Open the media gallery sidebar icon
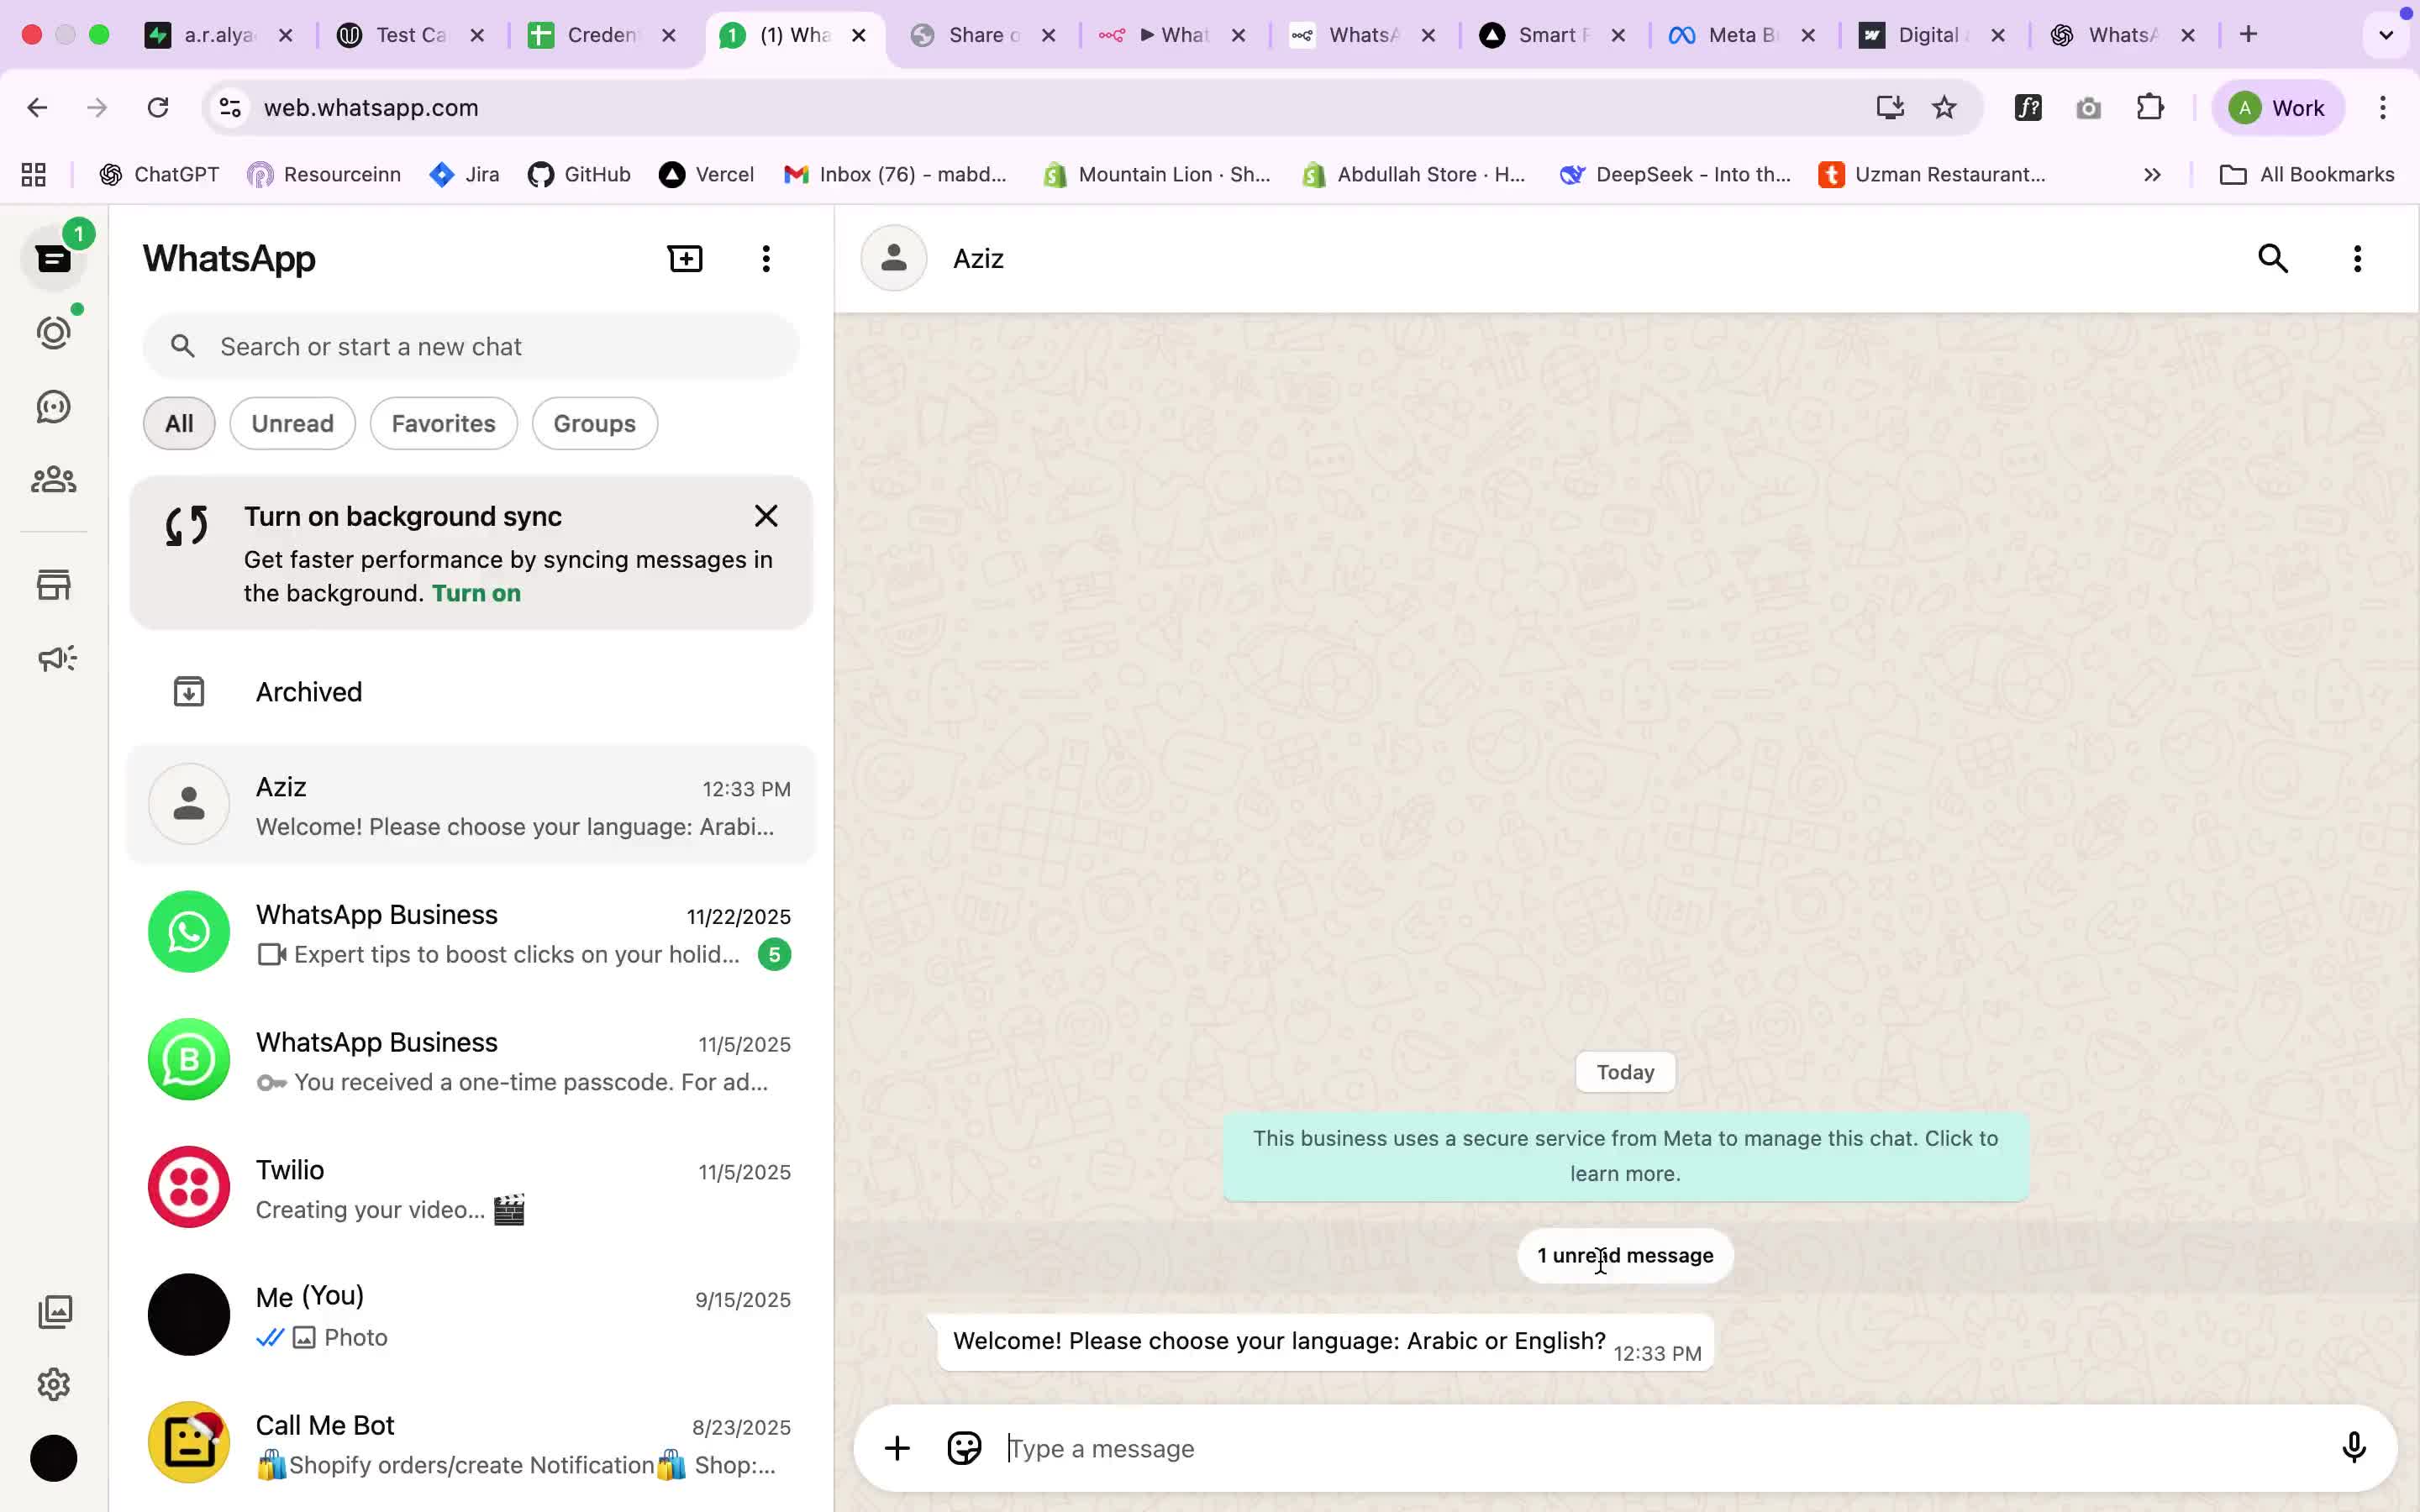This screenshot has width=2420, height=1512. click(54, 1312)
